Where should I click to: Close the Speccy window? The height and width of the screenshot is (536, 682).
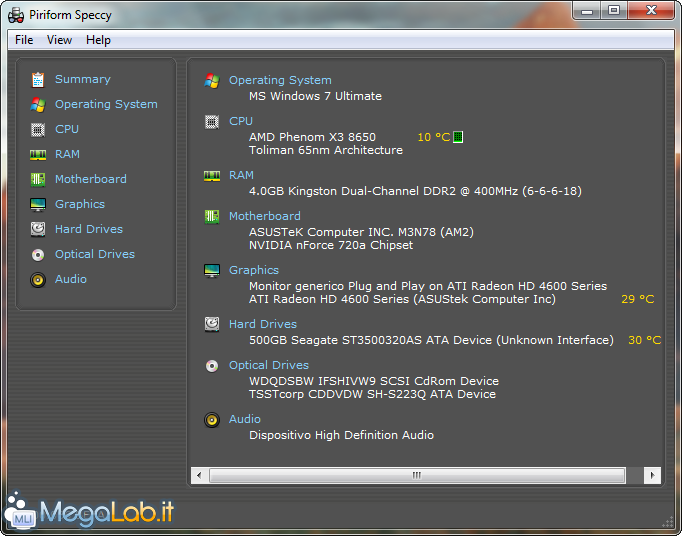[x=651, y=10]
